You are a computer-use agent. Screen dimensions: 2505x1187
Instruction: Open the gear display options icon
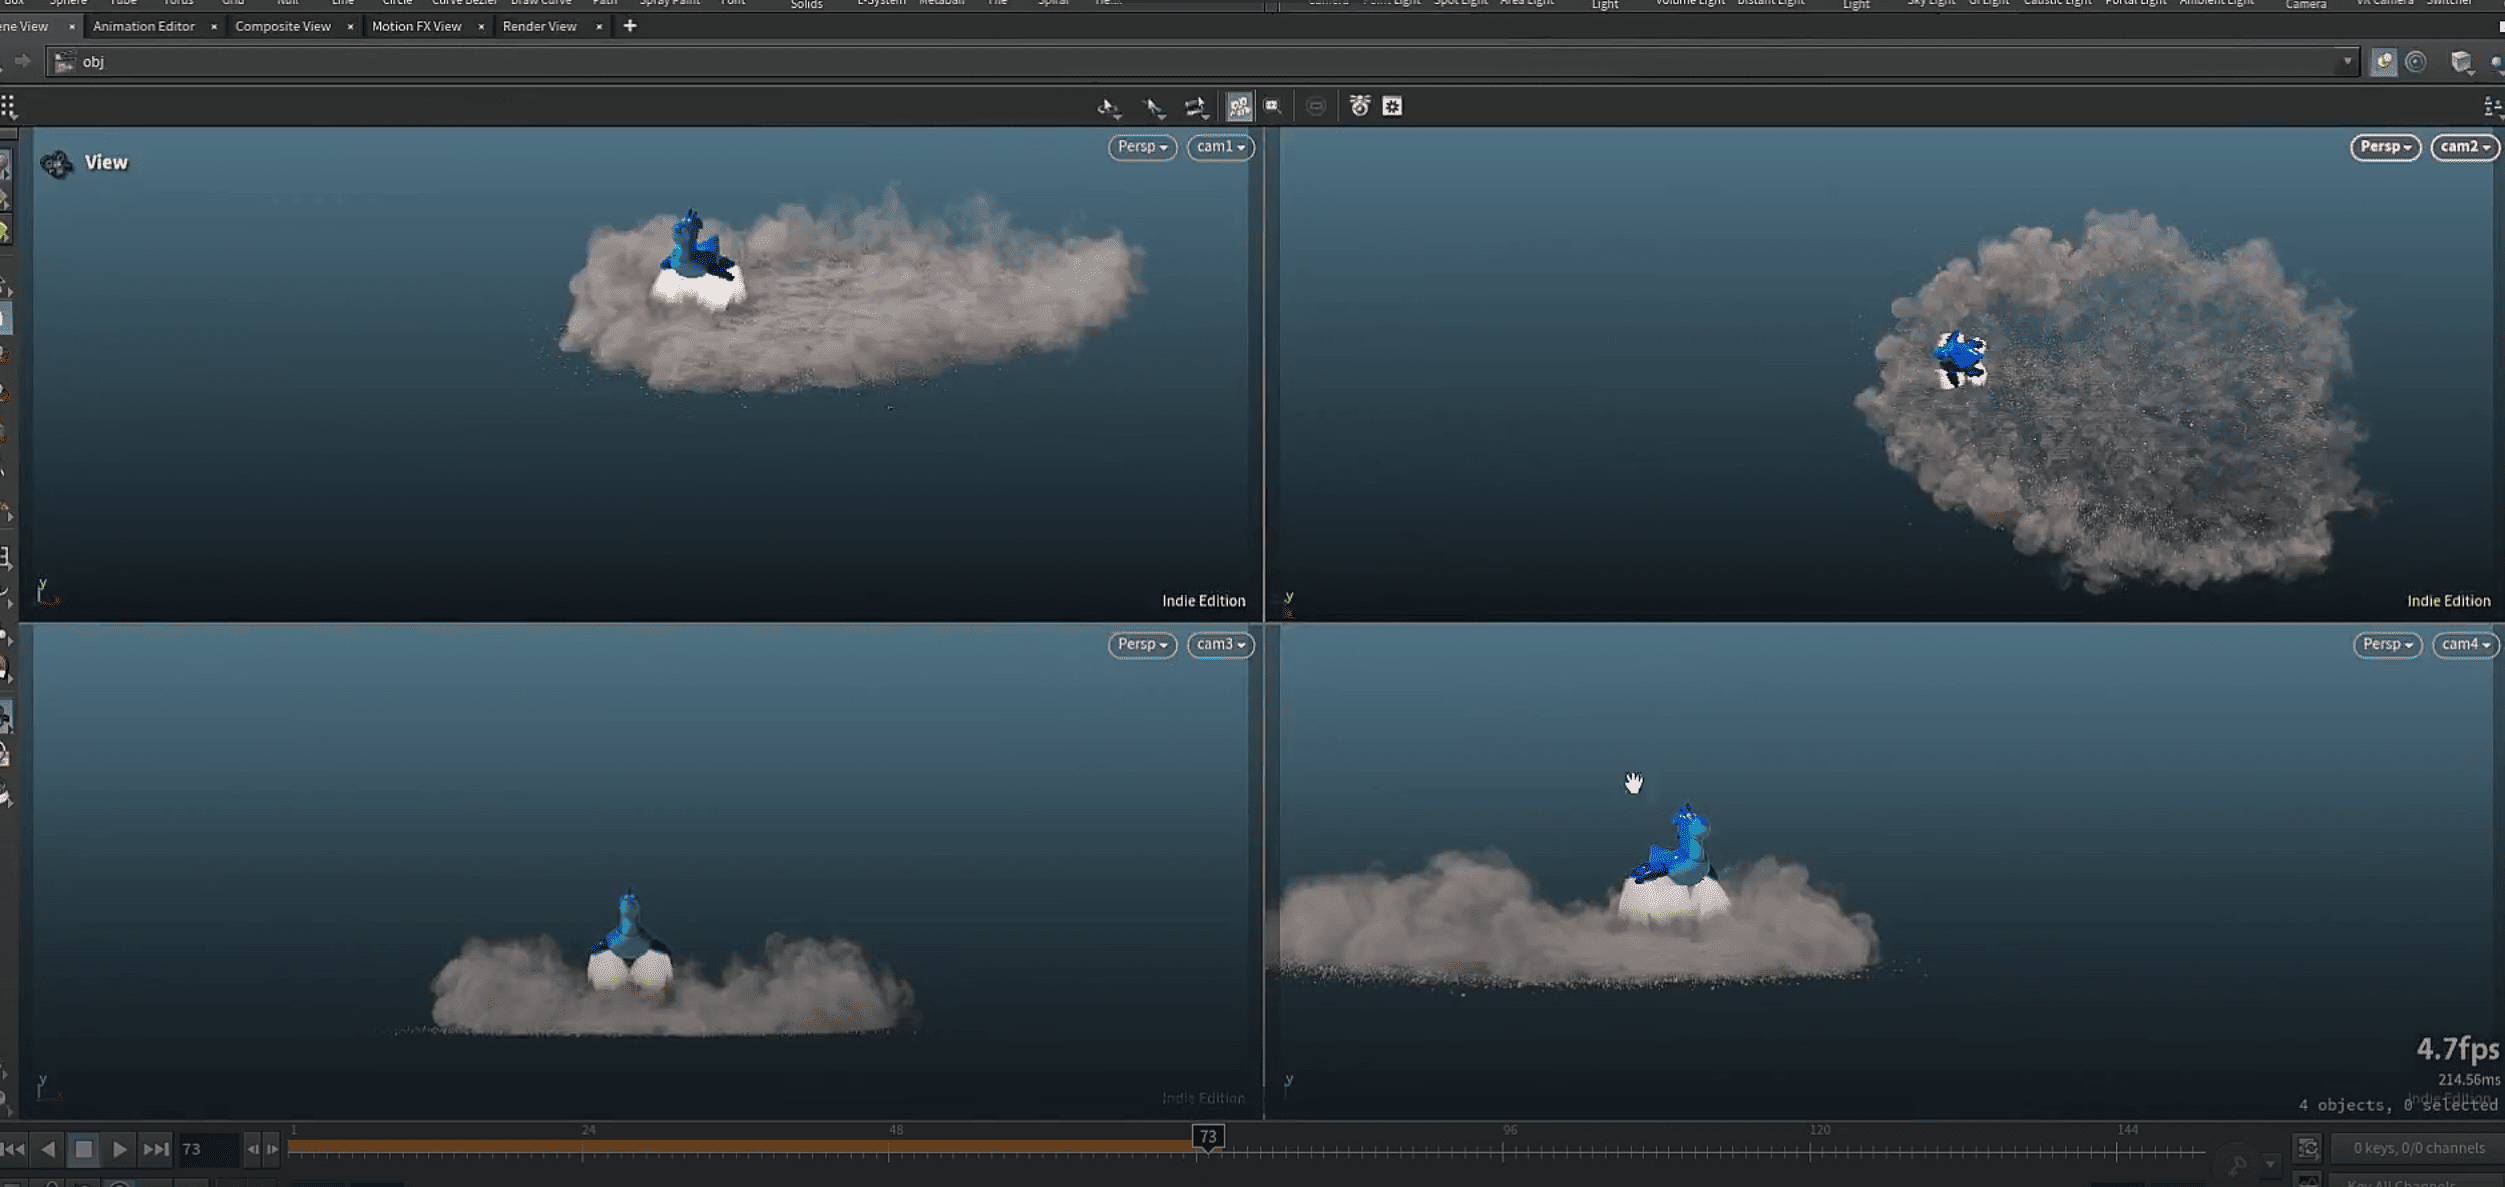coord(1392,106)
